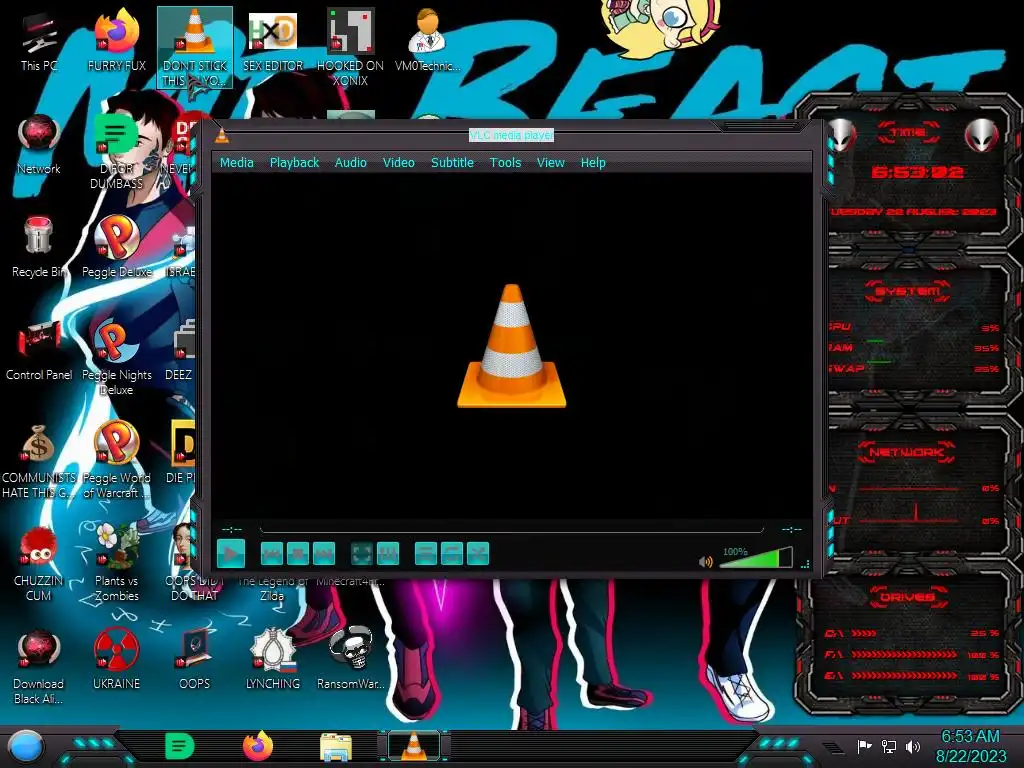Click the Start orb on taskbar
Viewport: 1024px width, 768px height.
25,747
